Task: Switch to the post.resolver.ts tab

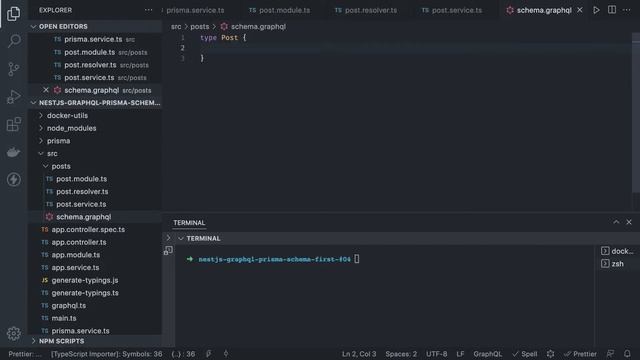Action: (x=366, y=10)
